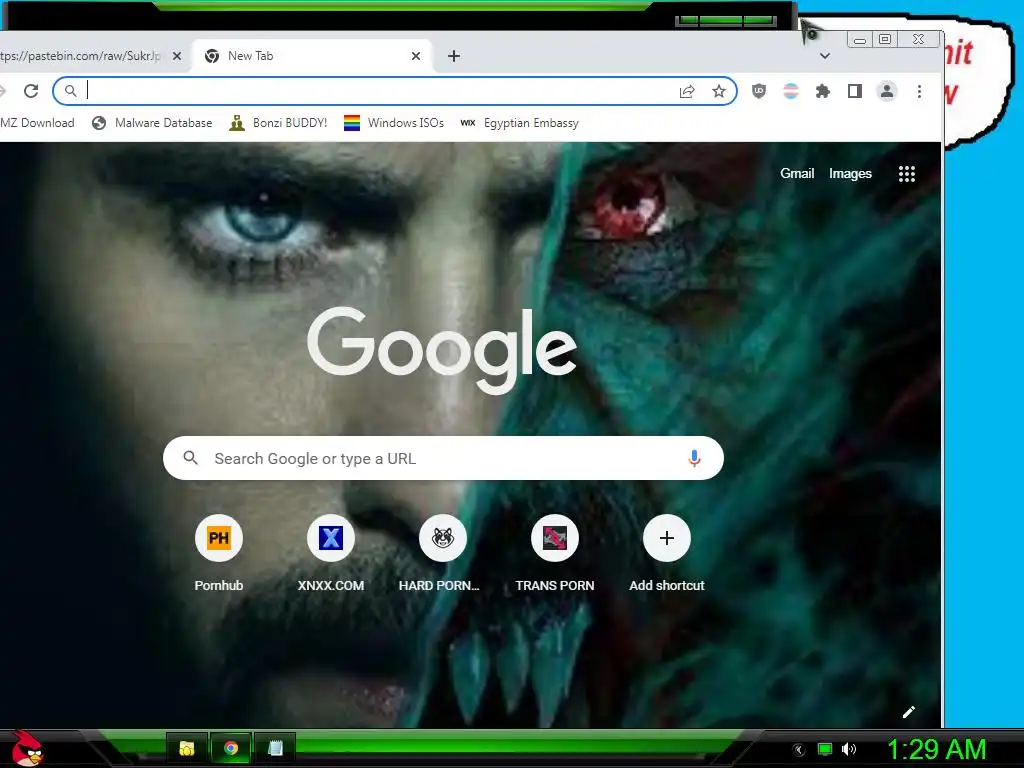Switch to the pastebin.com tab

pos(81,56)
